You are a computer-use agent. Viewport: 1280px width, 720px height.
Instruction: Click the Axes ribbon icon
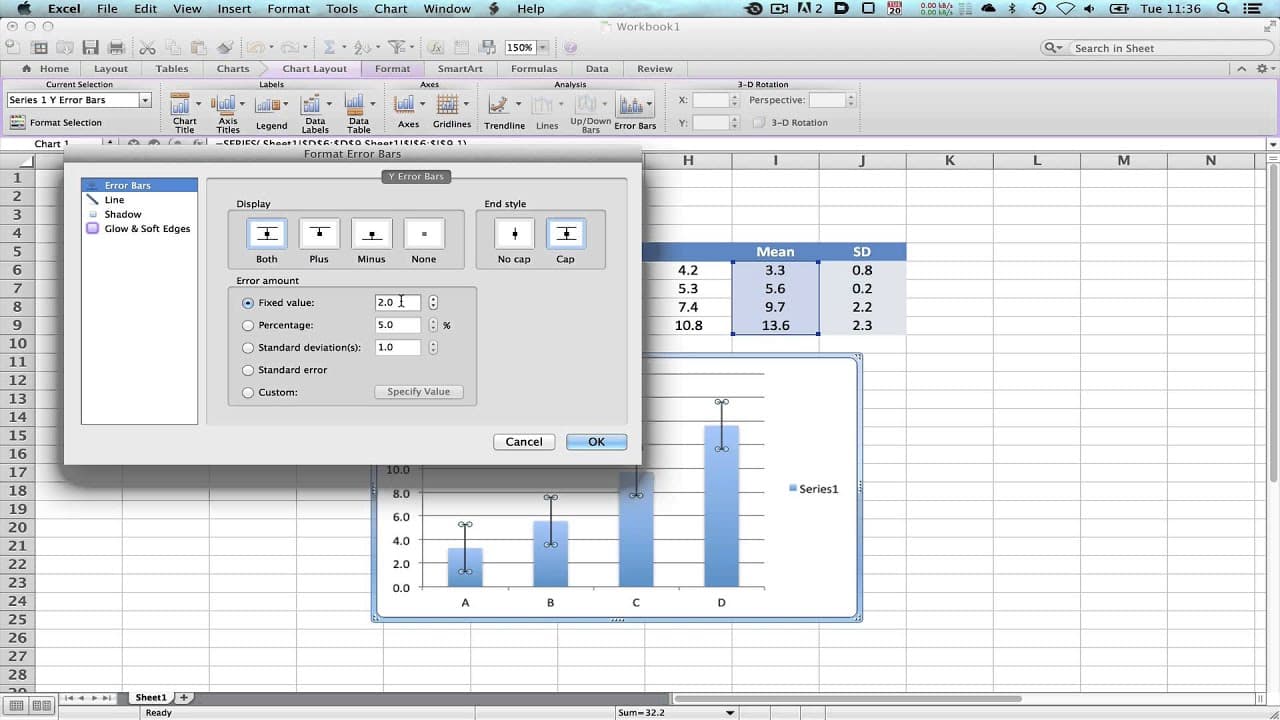(x=404, y=103)
